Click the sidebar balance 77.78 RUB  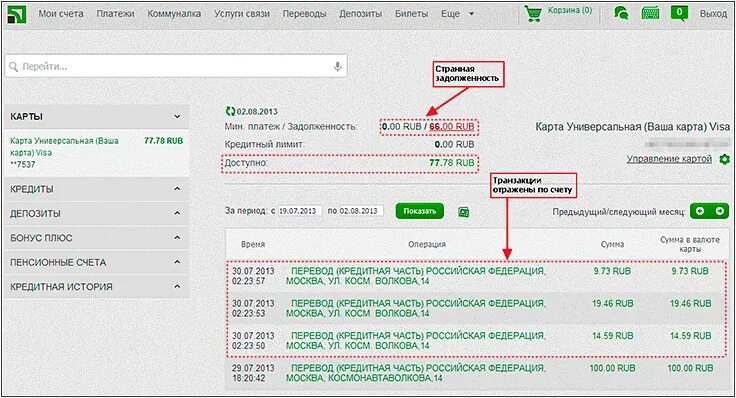(163, 141)
